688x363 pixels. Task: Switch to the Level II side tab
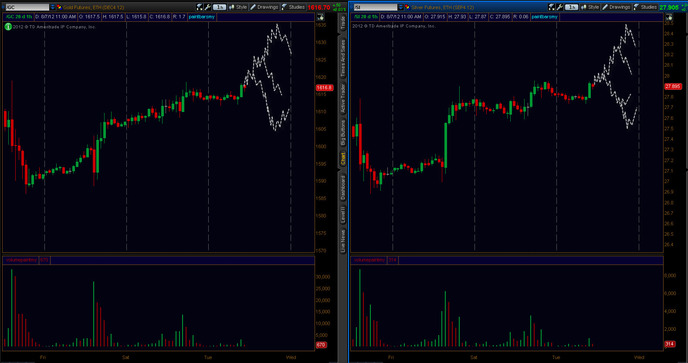click(343, 215)
